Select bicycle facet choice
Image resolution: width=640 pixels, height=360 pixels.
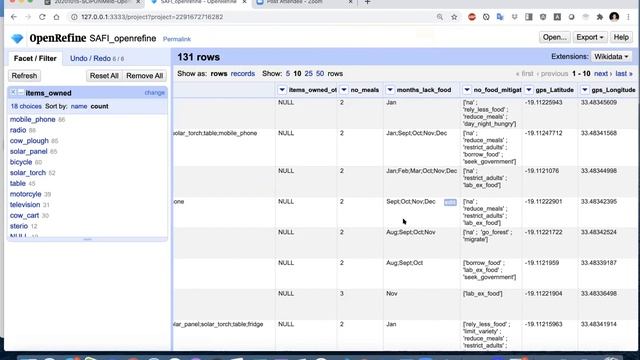coord(21,162)
